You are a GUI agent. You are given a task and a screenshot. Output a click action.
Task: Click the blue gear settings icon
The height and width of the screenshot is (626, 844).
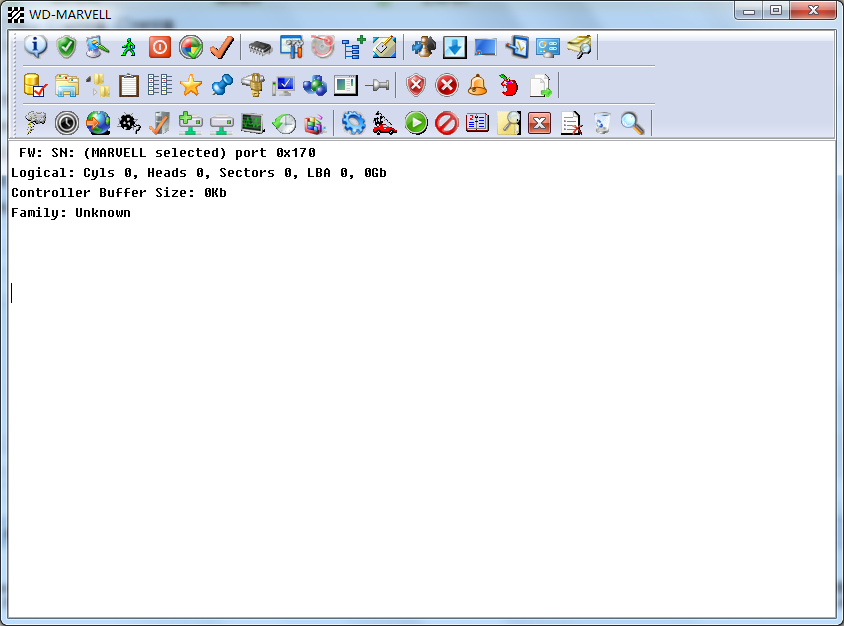(354, 123)
